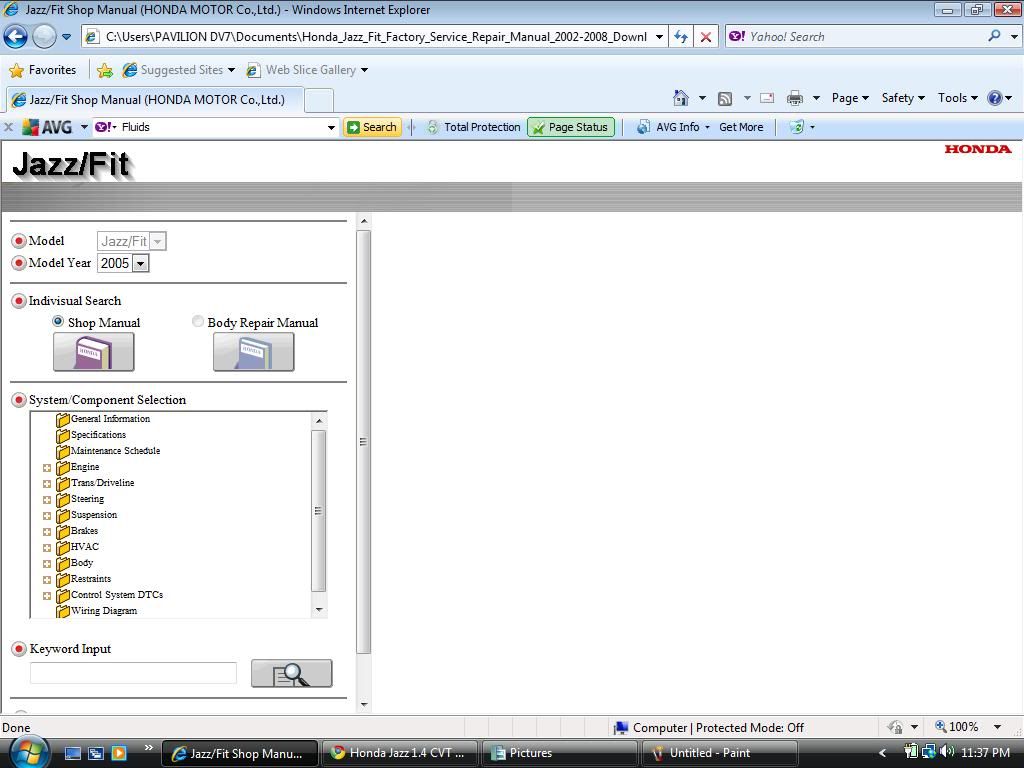The height and width of the screenshot is (768, 1024).
Task: Close the AVG toolbar with the X
Action: (x=8, y=127)
